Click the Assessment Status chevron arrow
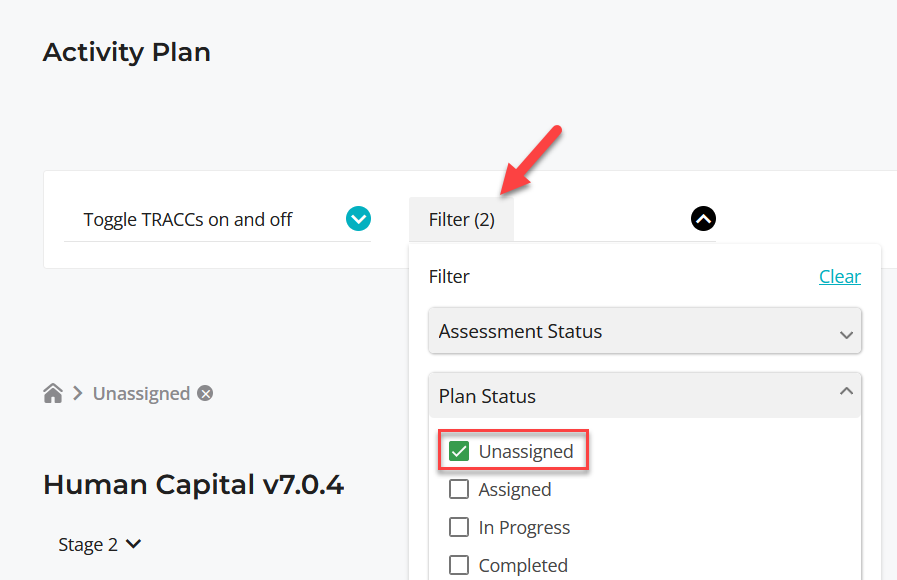The image size is (897, 580). (846, 335)
